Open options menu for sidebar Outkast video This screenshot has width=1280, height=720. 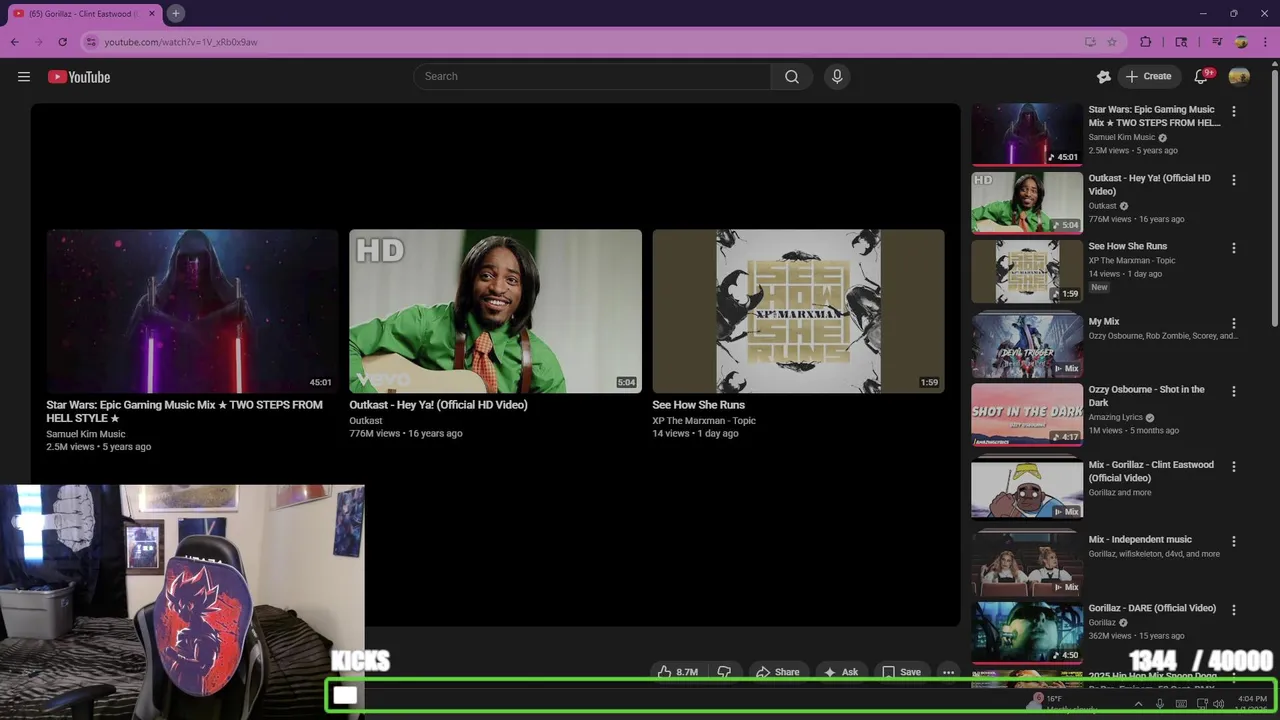tap(1233, 180)
